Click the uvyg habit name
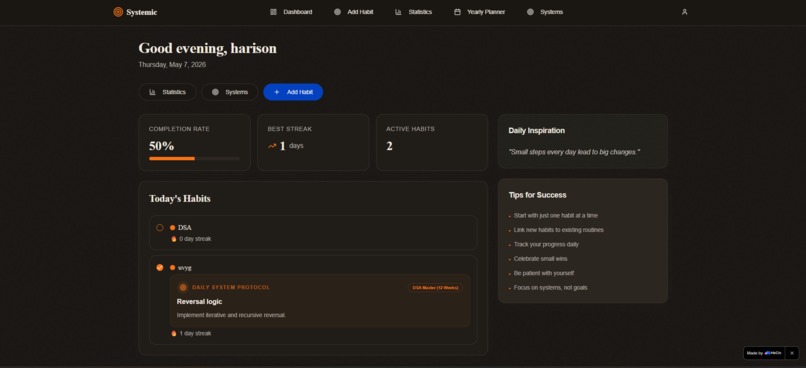Screen dimensions: 806x368 coord(185,268)
